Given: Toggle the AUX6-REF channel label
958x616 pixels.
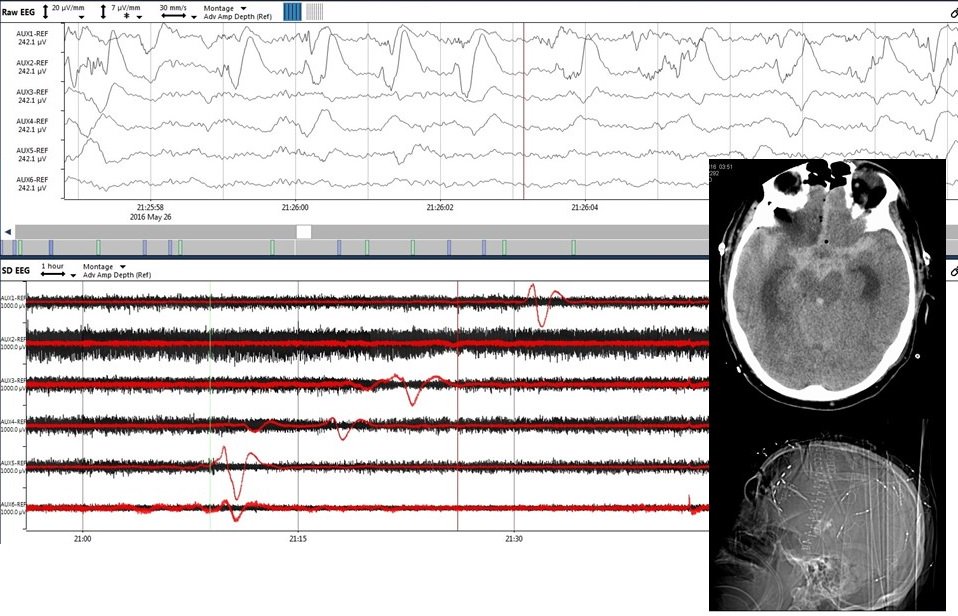Looking at the screenshot, I should coord(33,179).
